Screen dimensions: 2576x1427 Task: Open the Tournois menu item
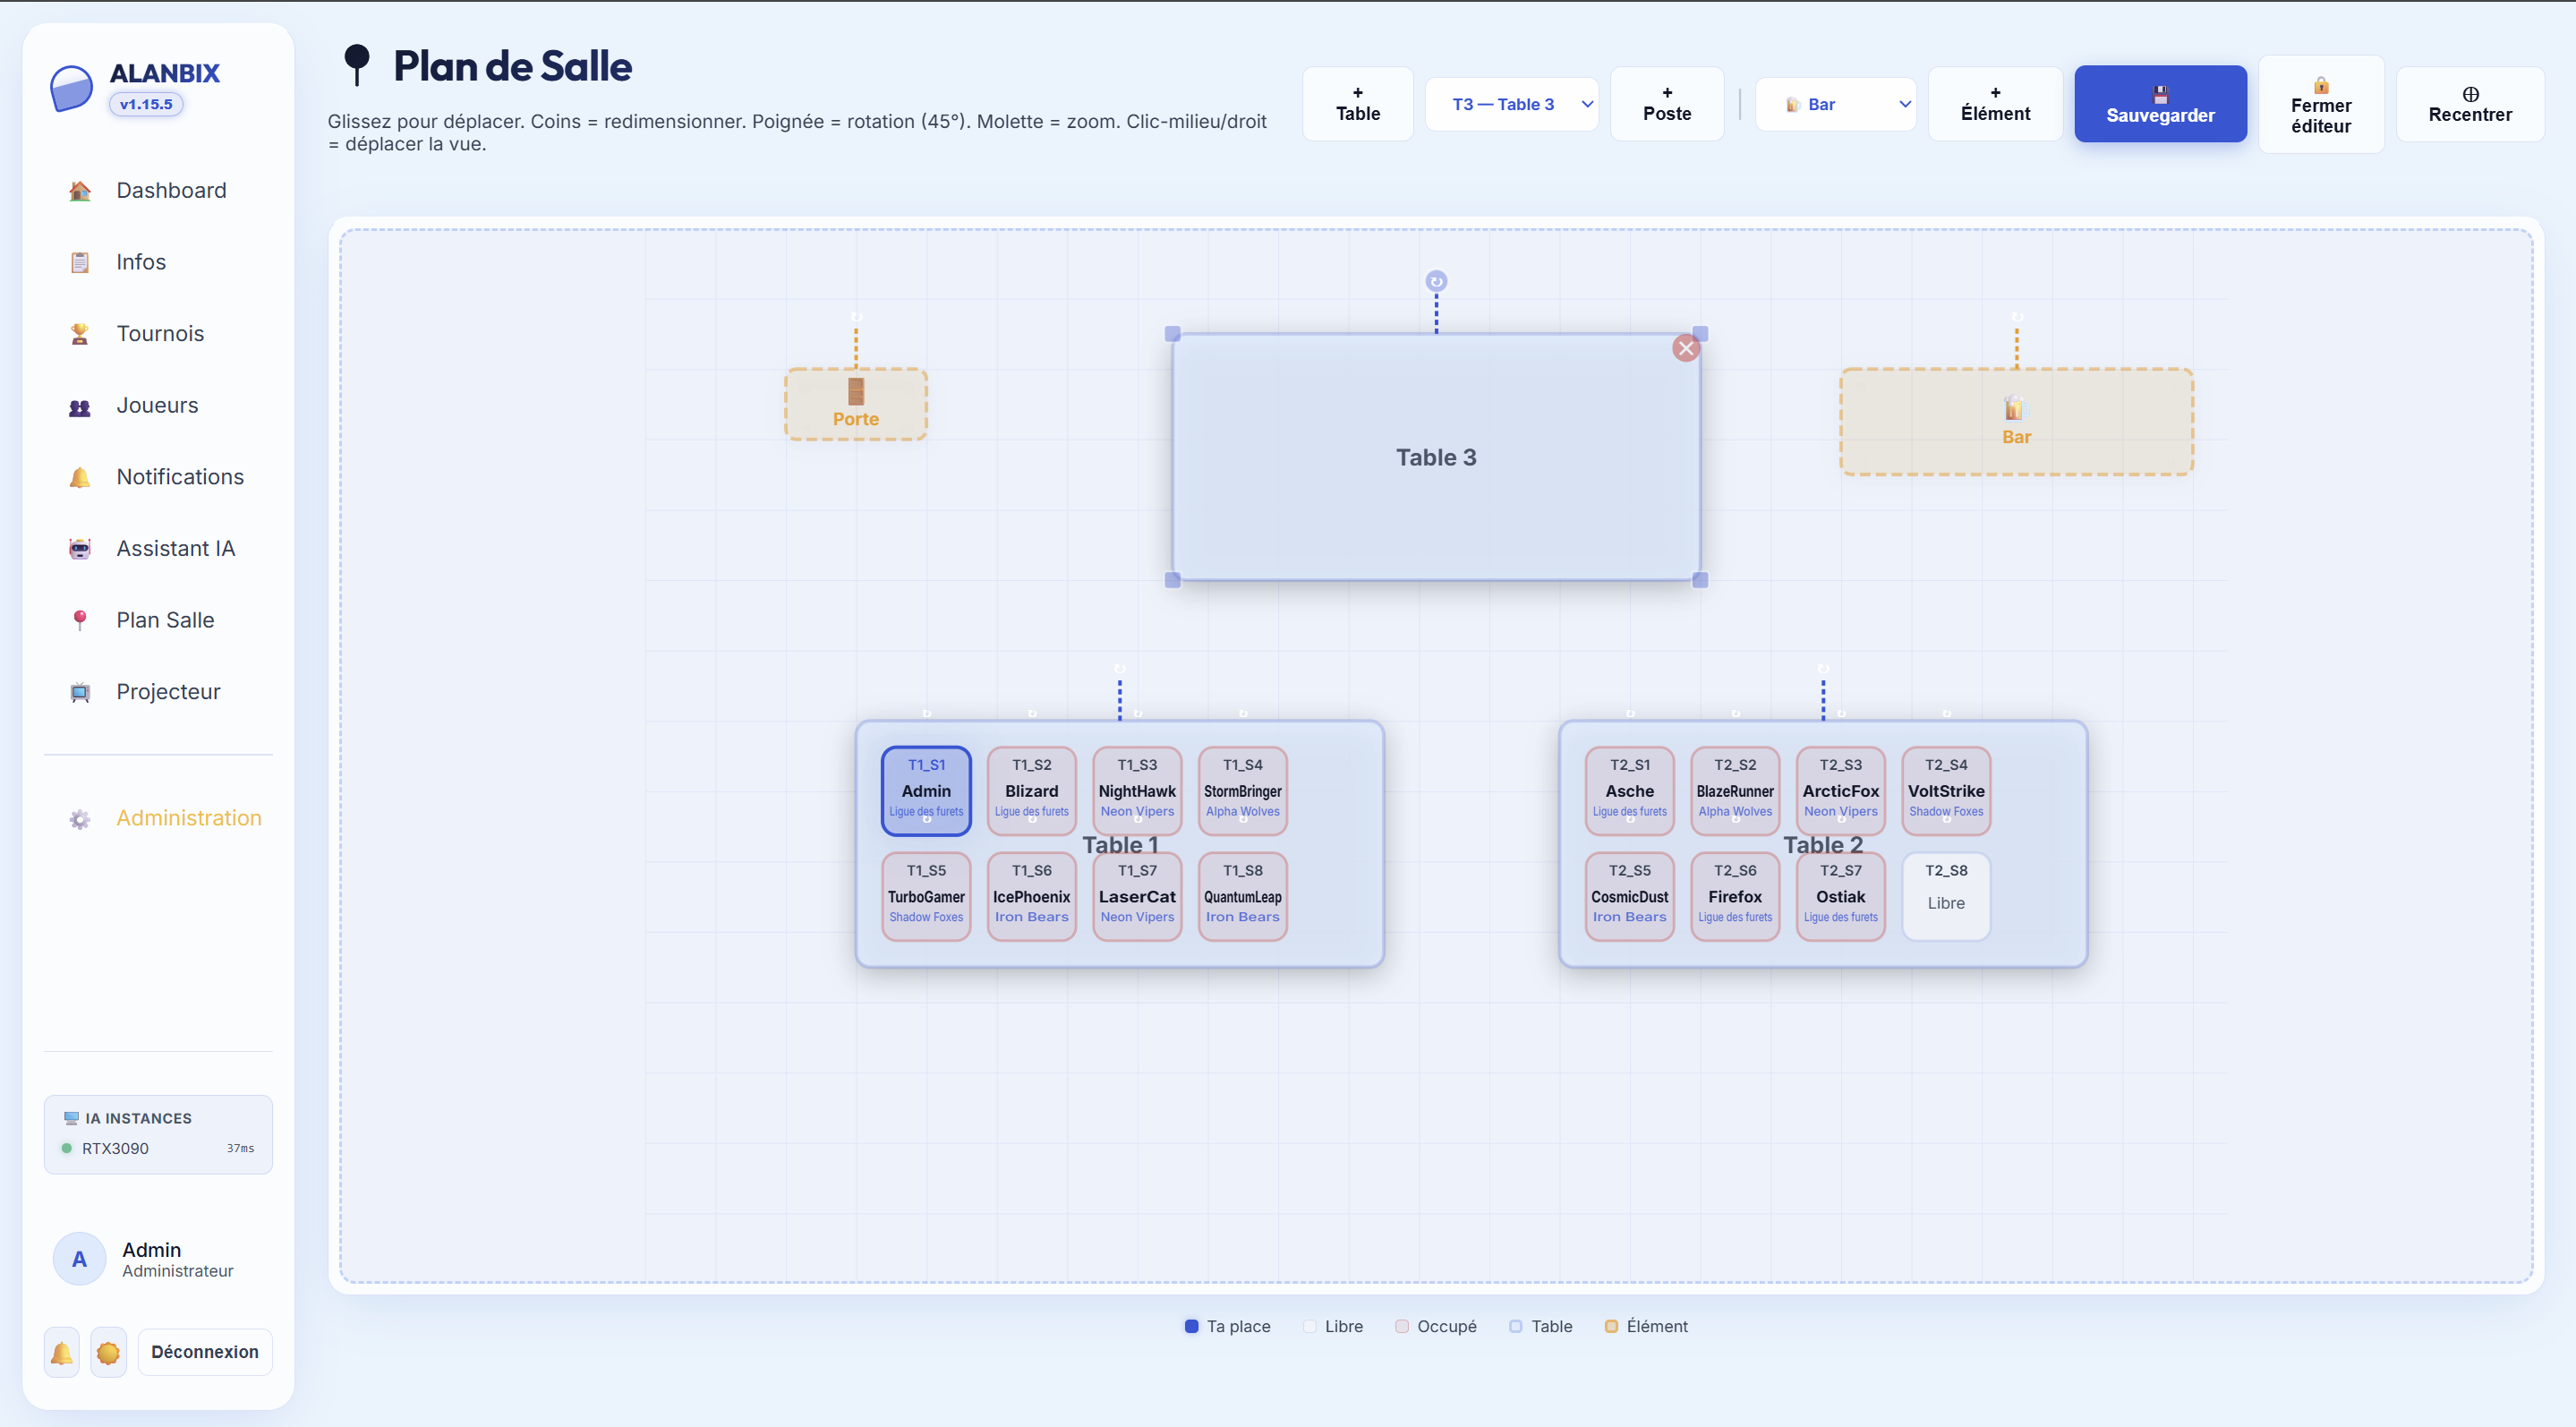[x=158, y=334]
